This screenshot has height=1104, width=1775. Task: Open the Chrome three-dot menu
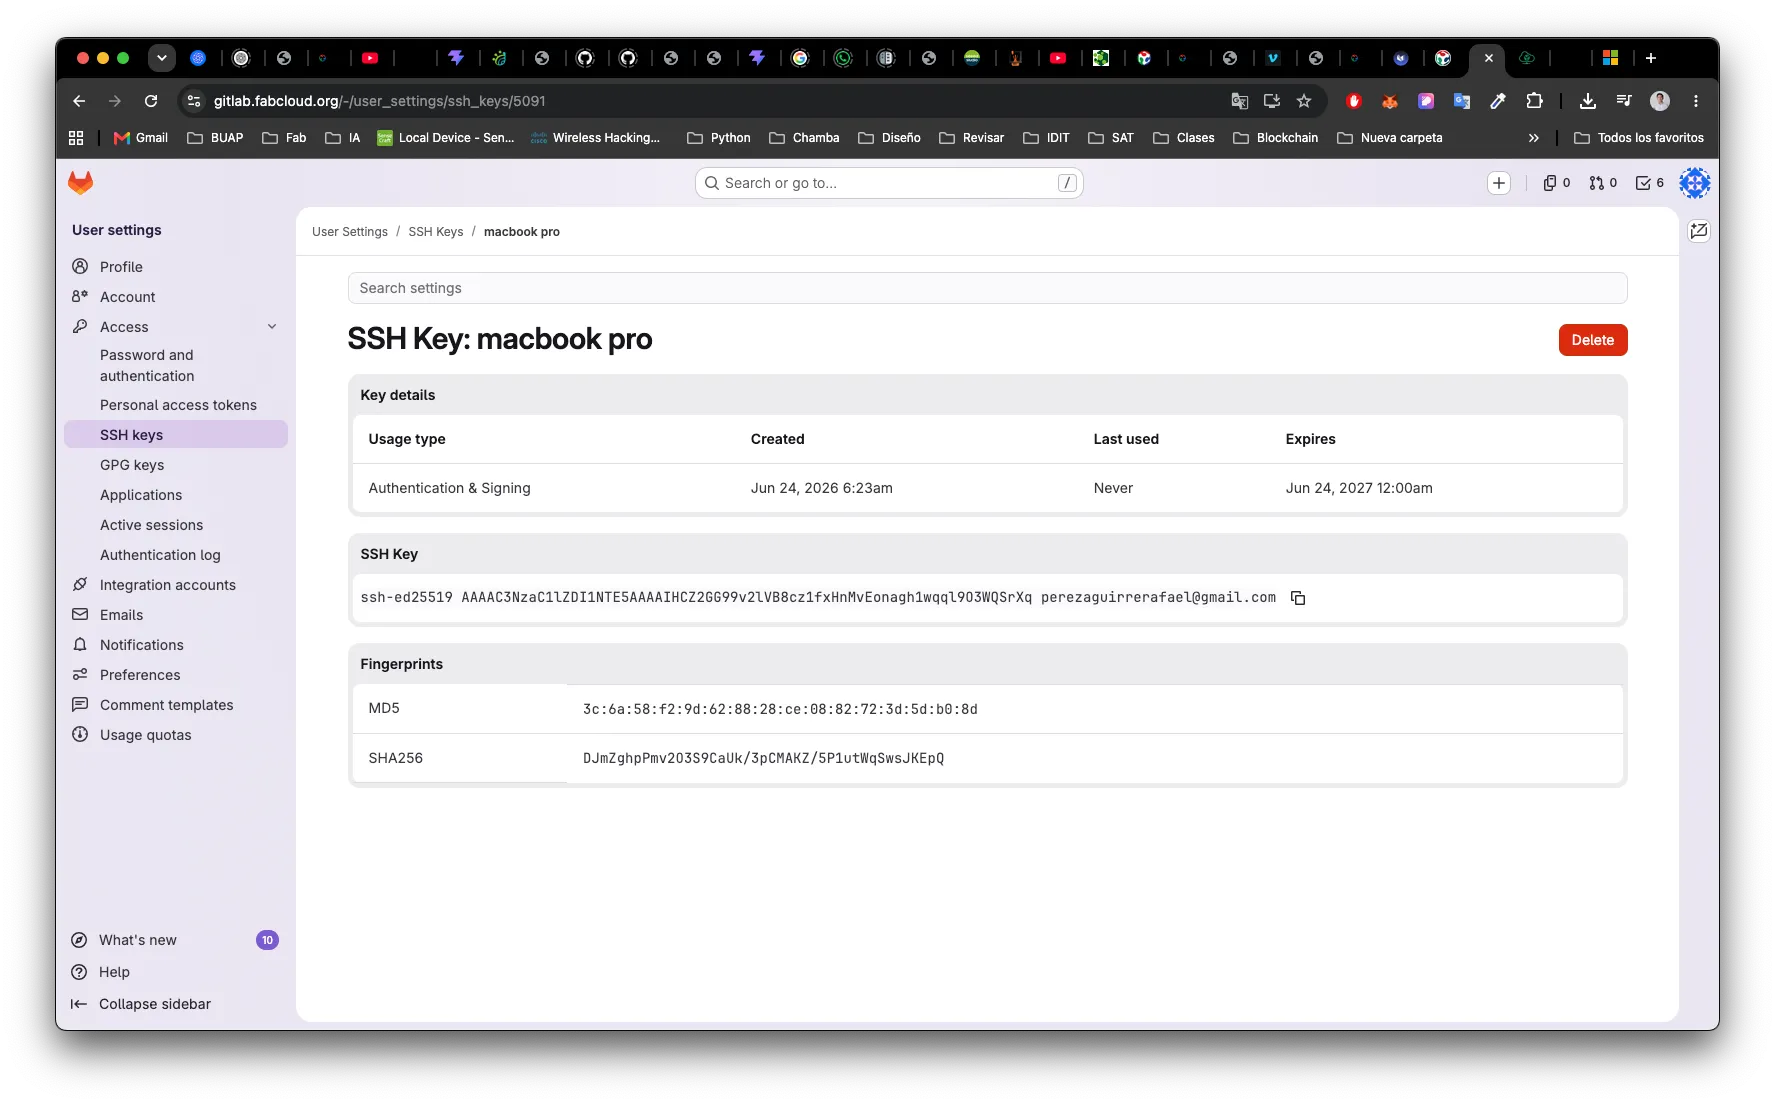point(1695,101)
